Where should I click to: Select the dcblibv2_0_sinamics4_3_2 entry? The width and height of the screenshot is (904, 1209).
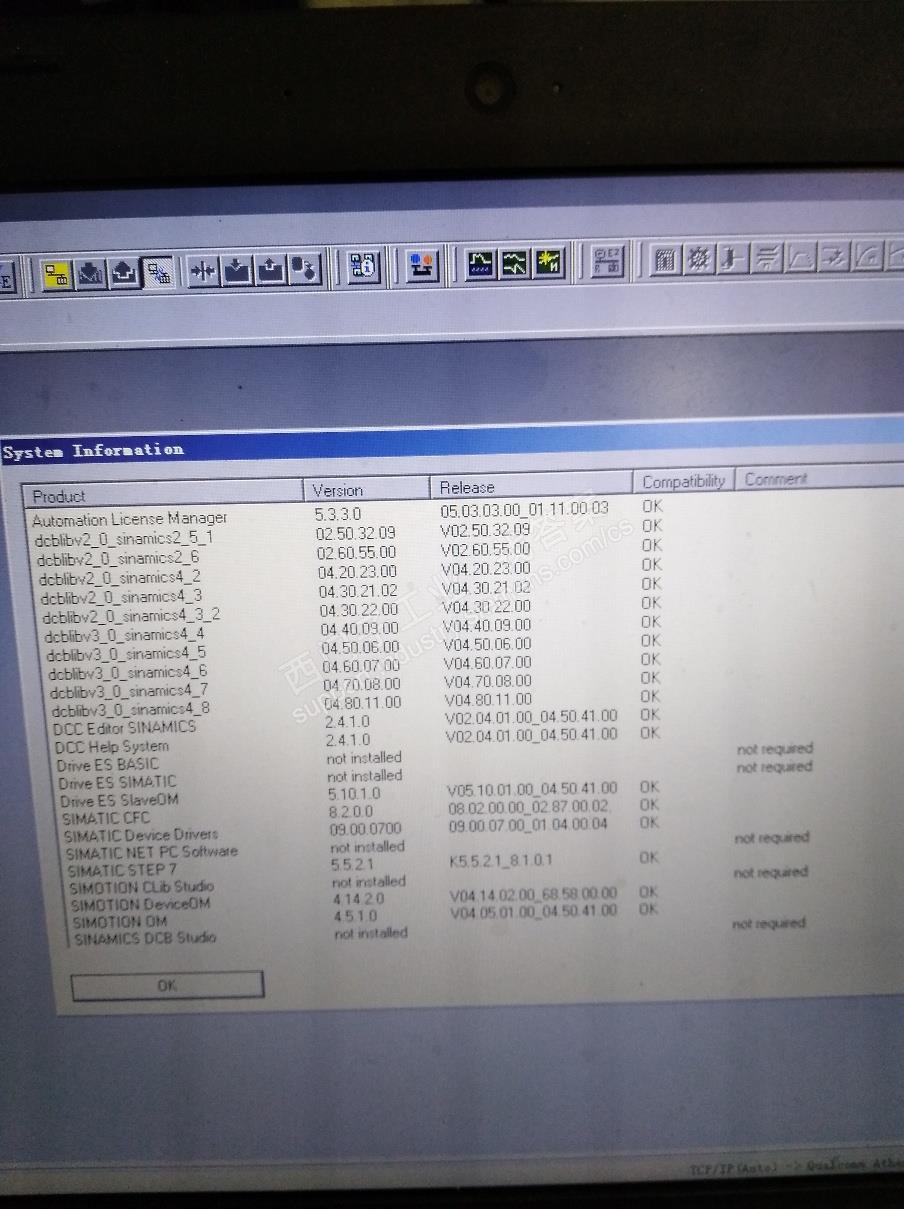click(x=131, y=616)
